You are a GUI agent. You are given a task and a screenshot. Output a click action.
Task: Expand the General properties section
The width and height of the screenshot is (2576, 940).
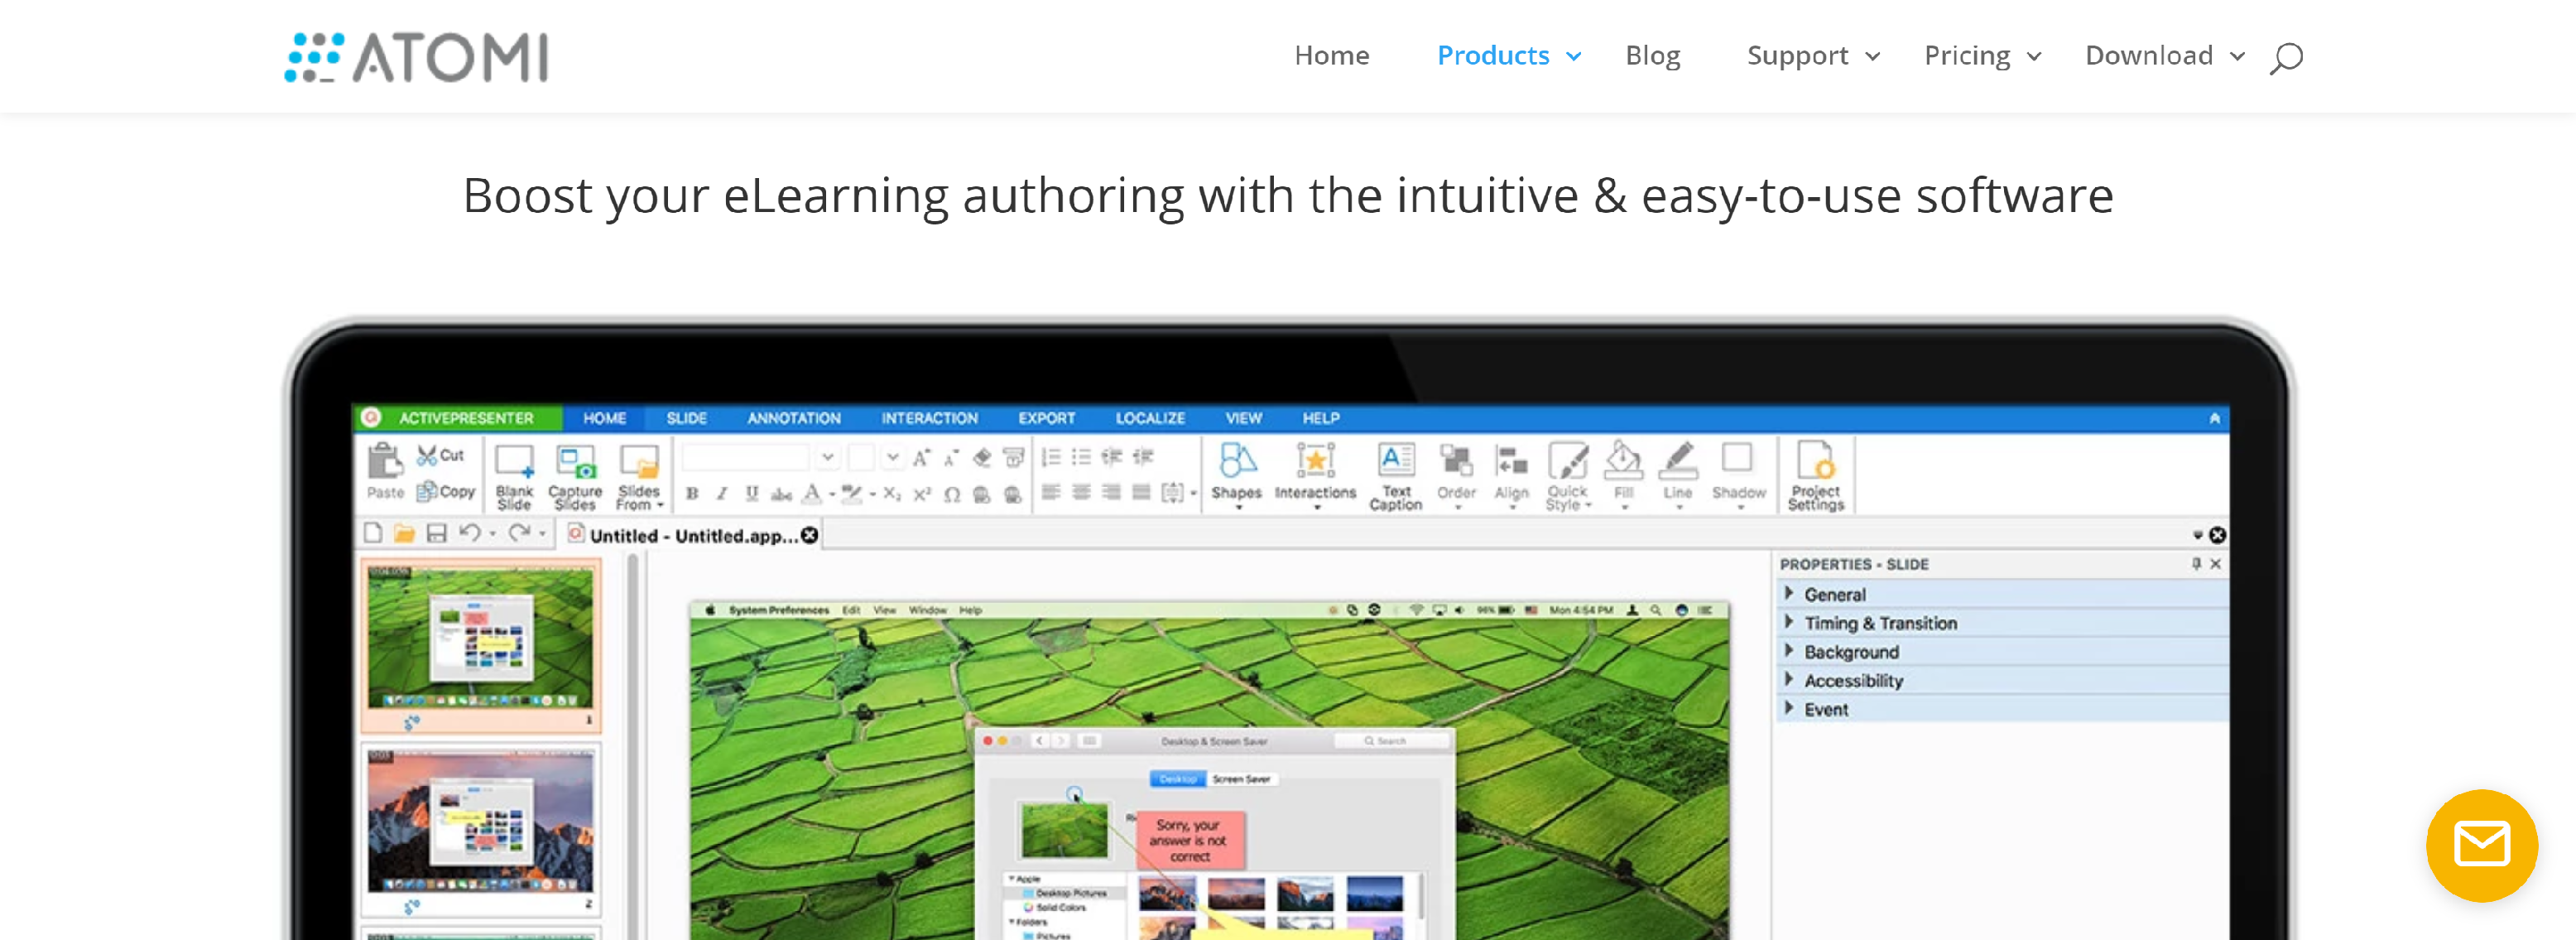[2002, 594]
